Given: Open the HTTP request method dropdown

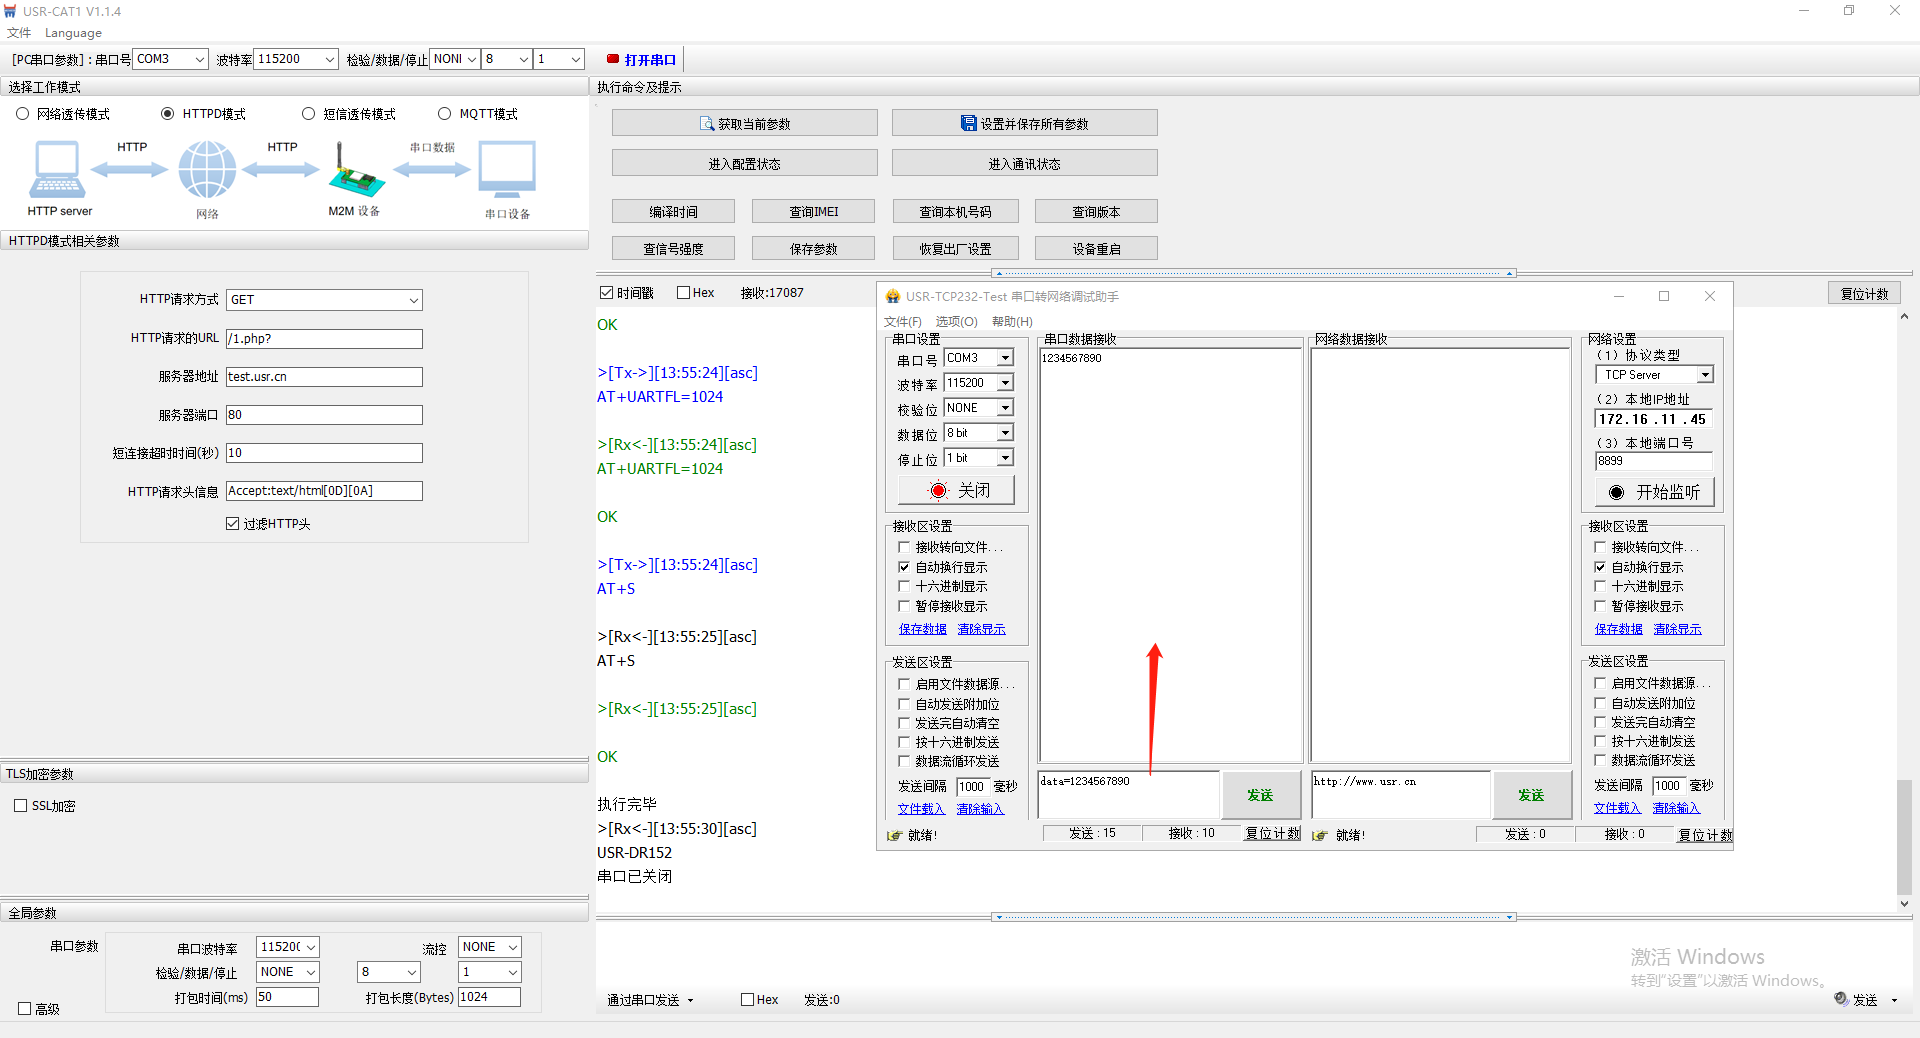Looking at the screenshot, I should coord(413,300).
